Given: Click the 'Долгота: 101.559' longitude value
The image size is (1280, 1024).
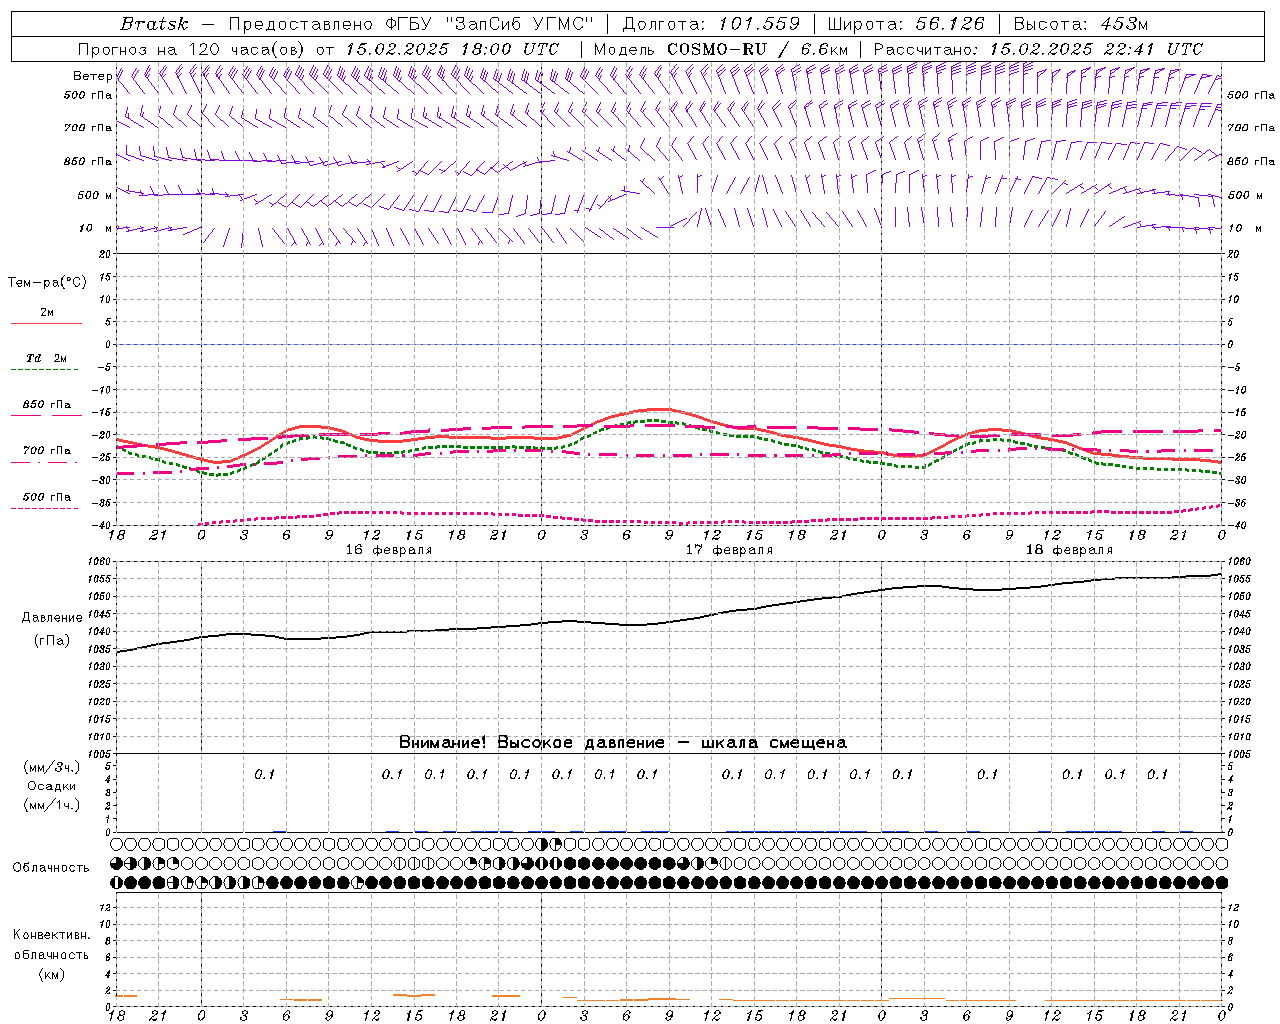Looking at the screenshot, I should pos(711,24).
